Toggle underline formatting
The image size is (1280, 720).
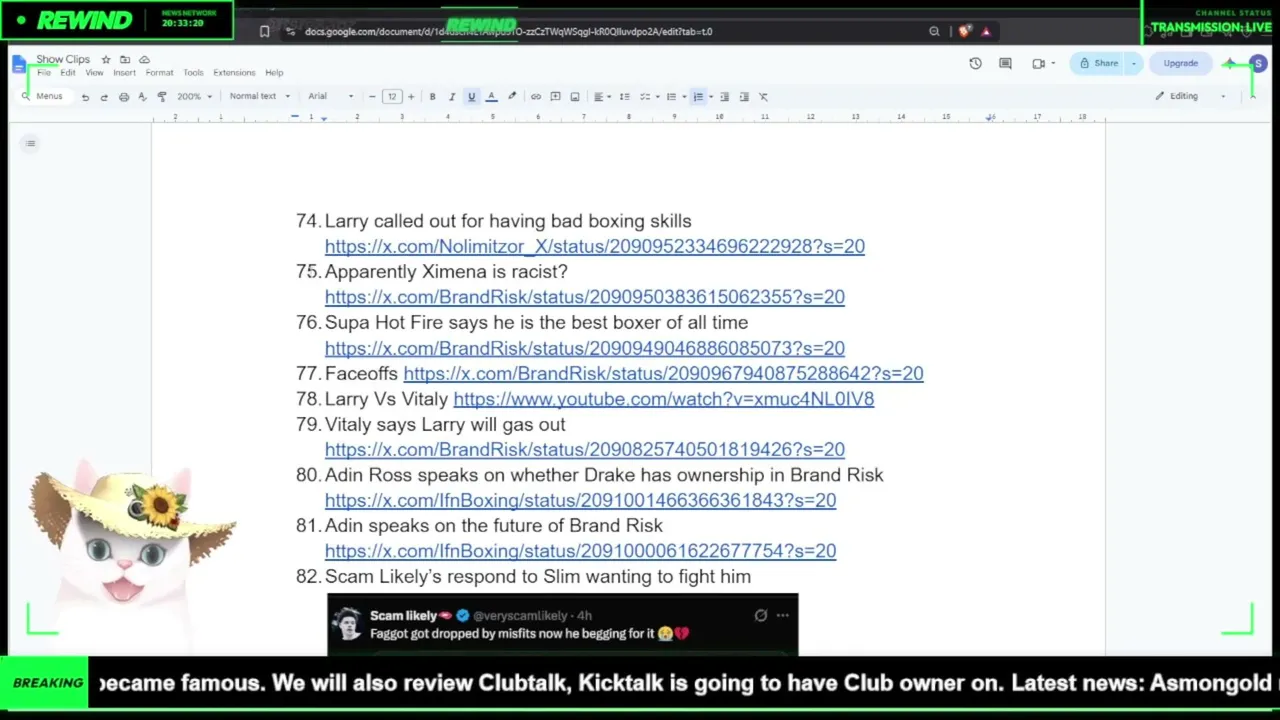click(472, 97)
